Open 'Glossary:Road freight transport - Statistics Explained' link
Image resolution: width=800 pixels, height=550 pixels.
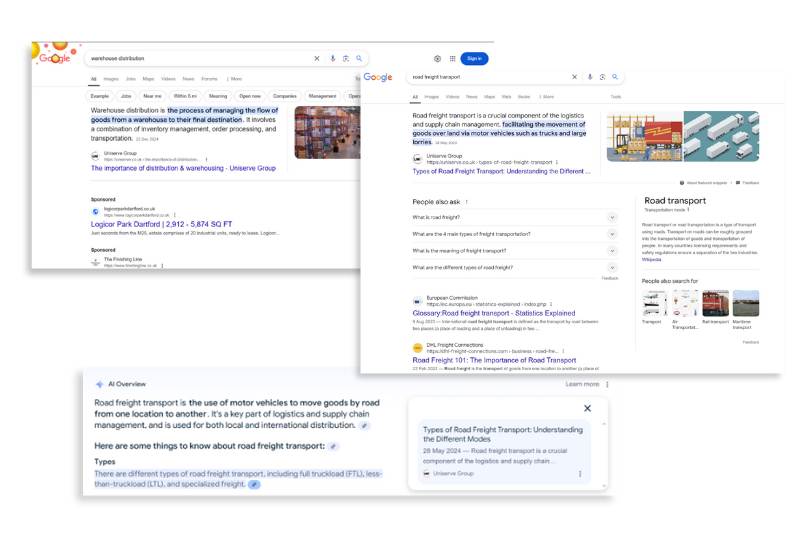pyautogui.click(x=494, y=313)
